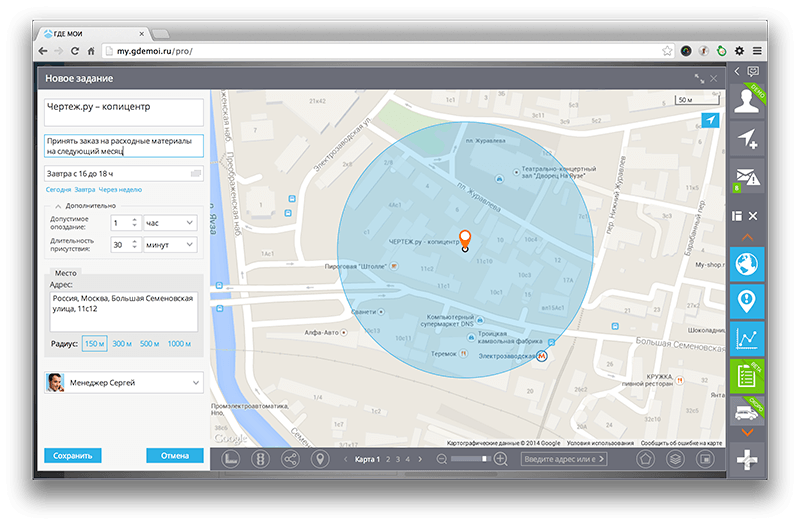This screenshot has width=800, height=525.
Task: Go to next map with the right chevron
Action: [420, 459]
